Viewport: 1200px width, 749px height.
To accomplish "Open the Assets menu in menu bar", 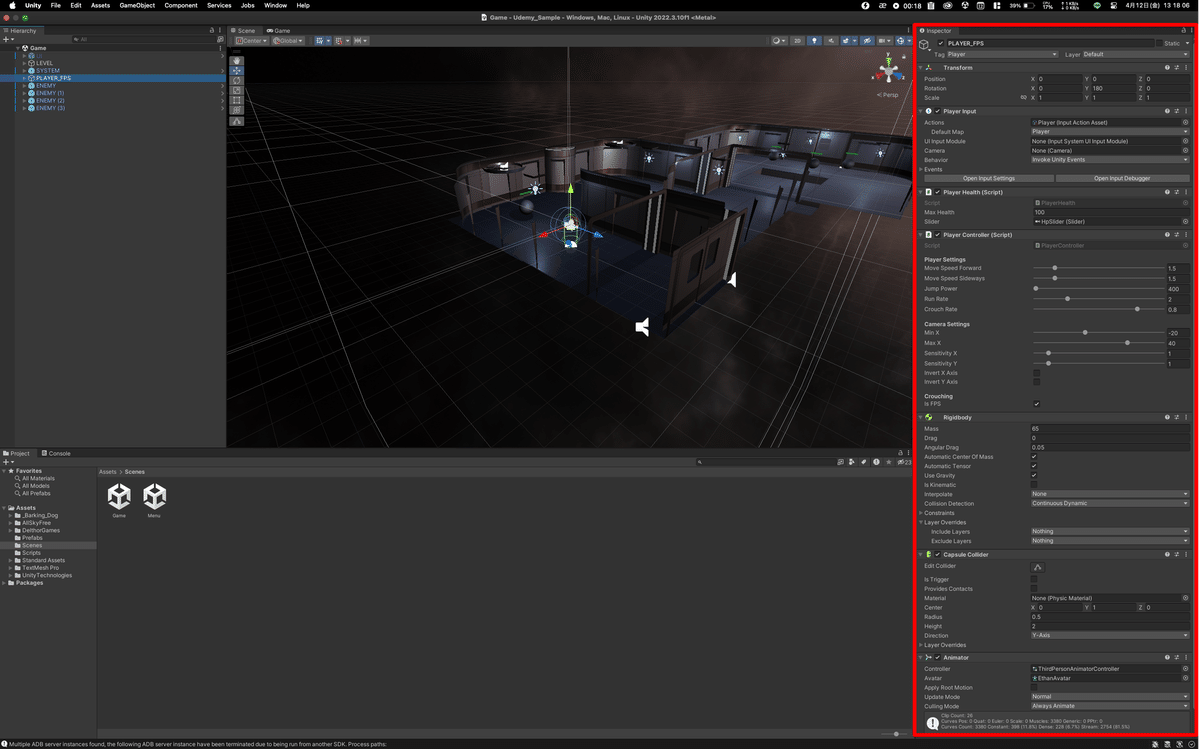I will tap(100, 5).
